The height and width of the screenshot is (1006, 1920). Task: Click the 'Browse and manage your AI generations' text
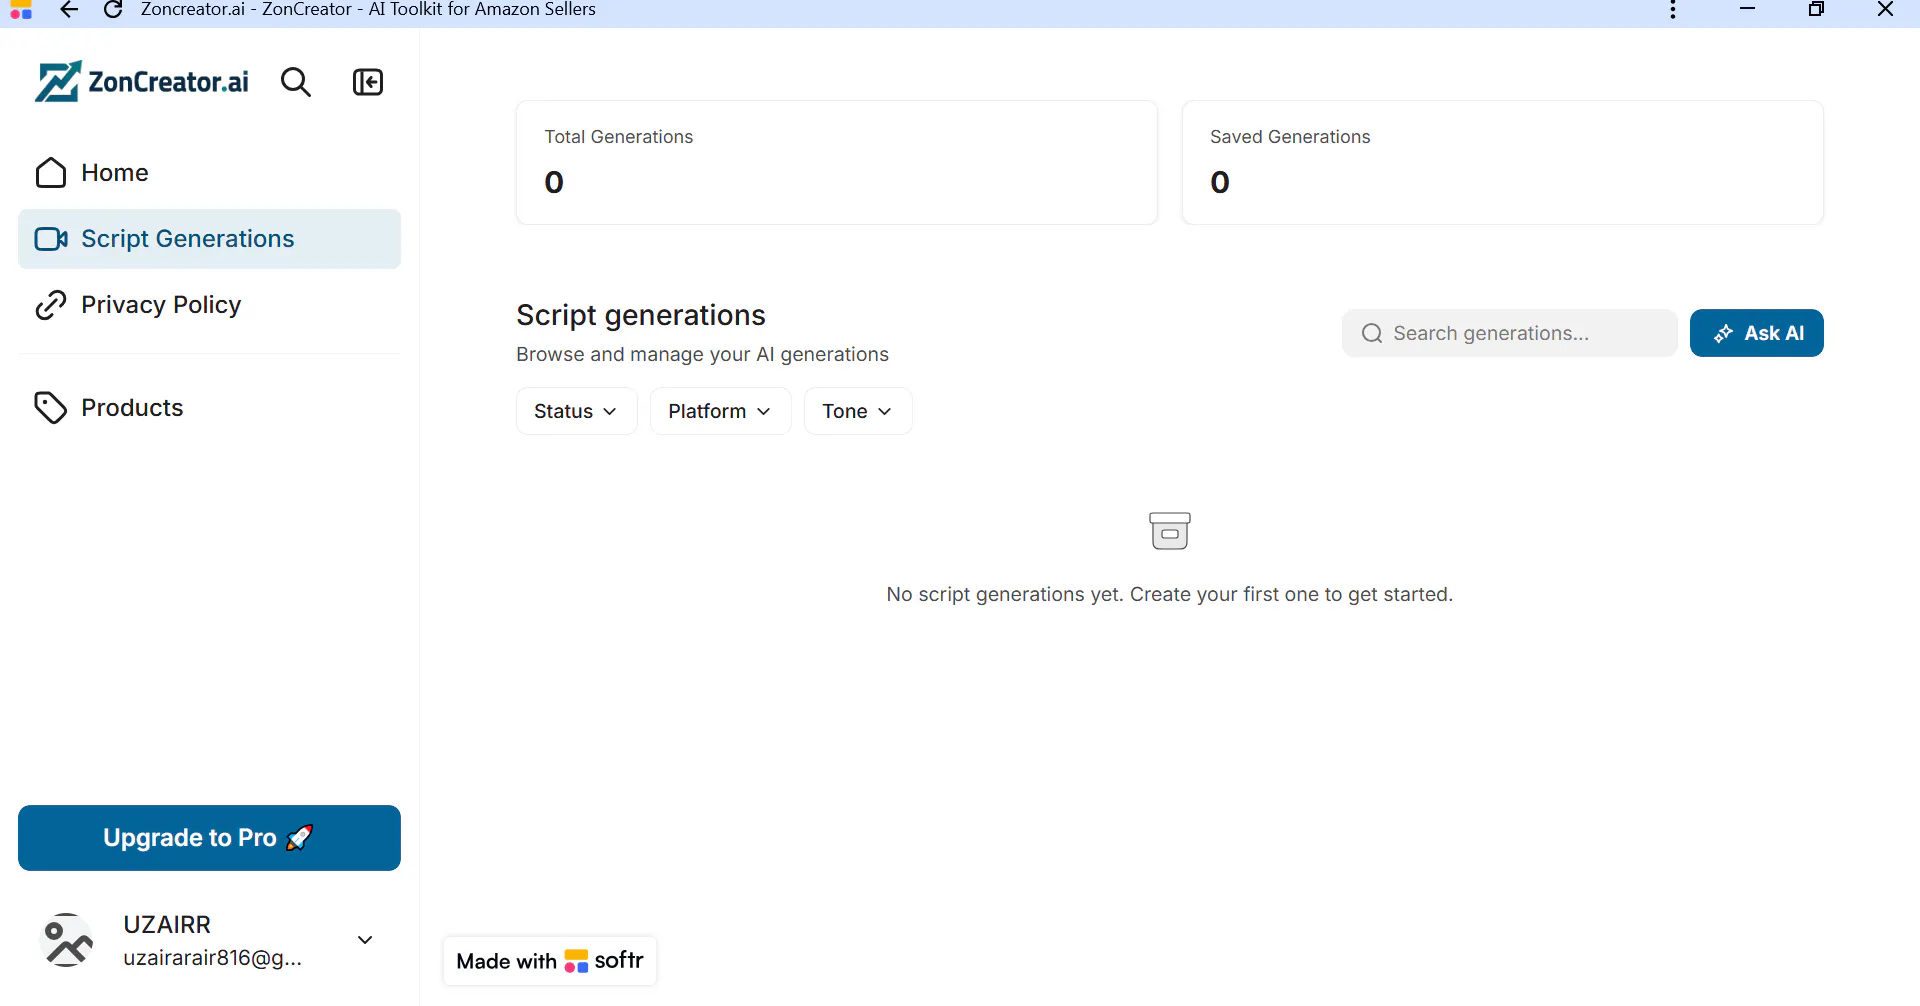pos(702,355)
